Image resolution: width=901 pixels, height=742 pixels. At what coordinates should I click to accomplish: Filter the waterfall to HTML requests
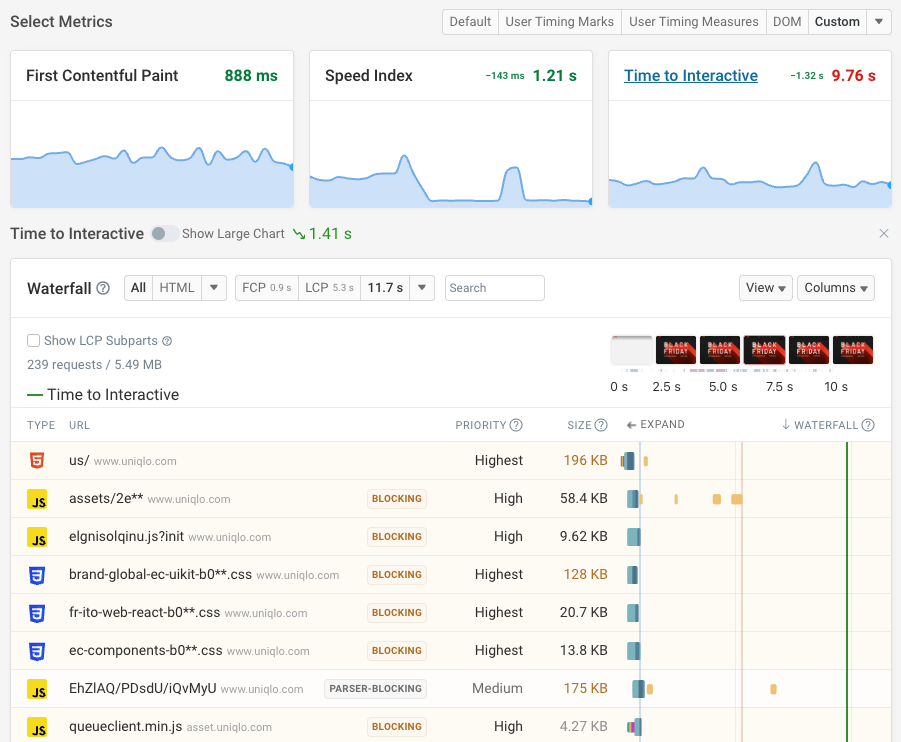[177, 288]
